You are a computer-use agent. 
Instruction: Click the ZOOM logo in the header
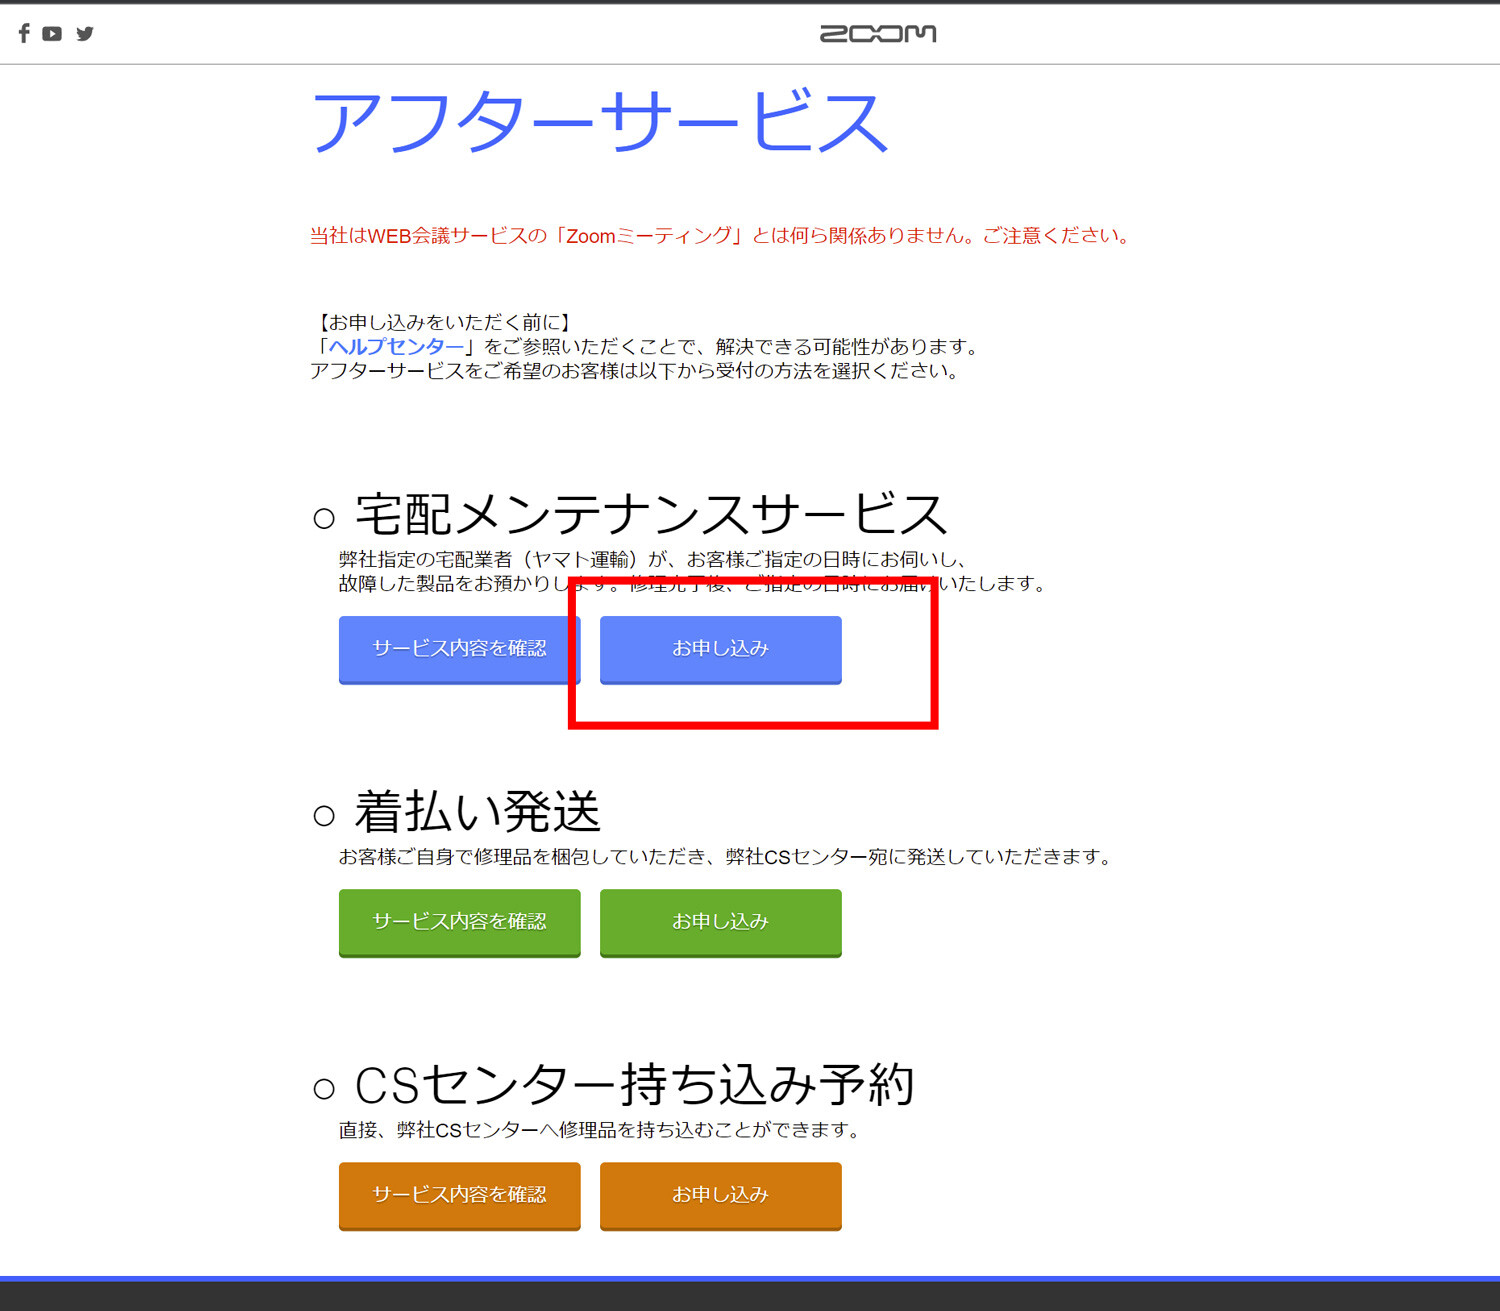878,33
